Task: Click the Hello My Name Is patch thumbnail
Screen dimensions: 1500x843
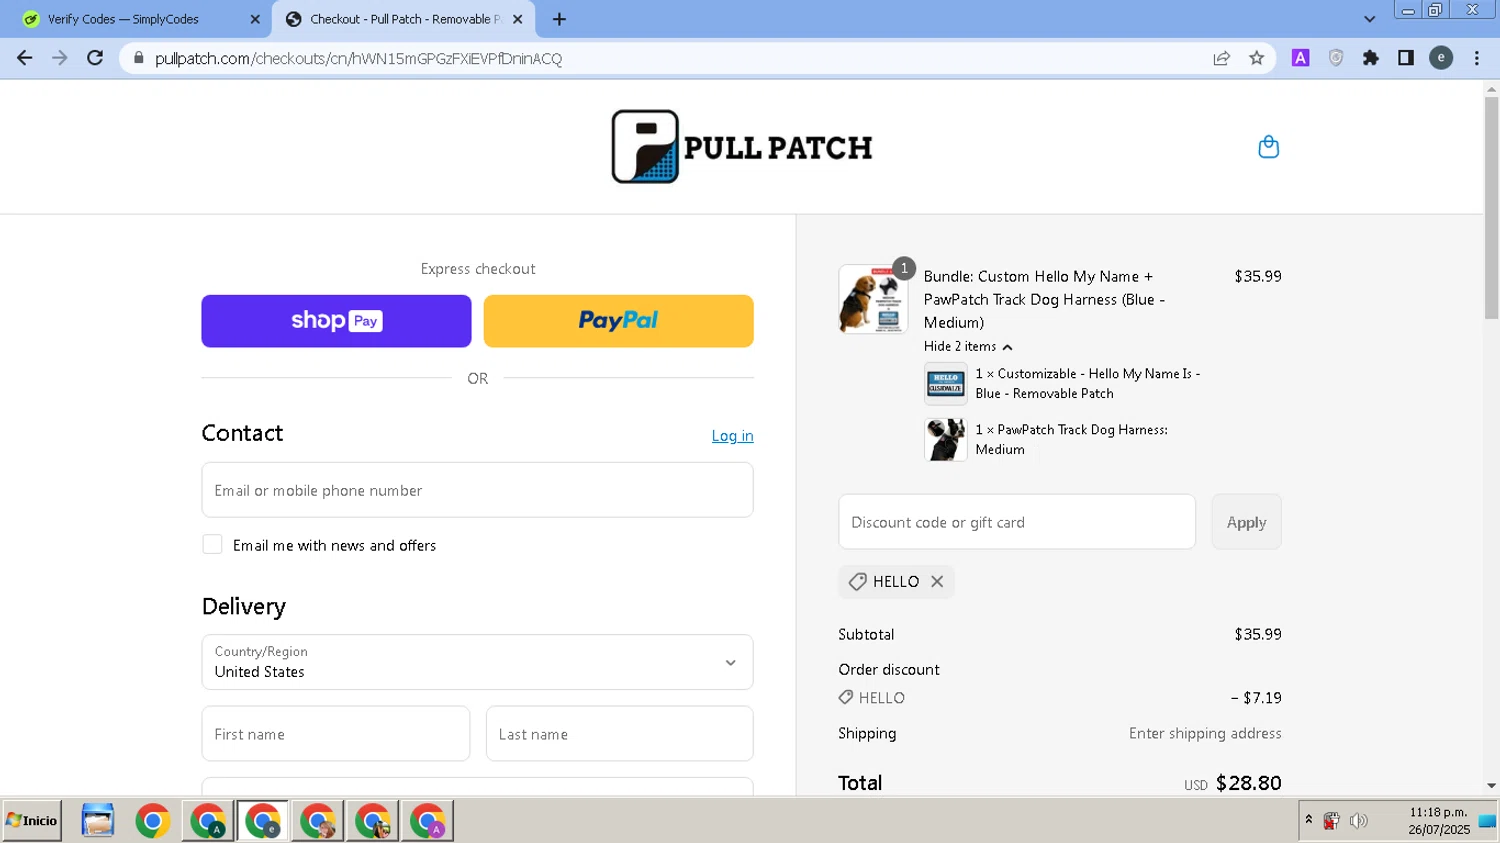Action: [x=945, y=383]
